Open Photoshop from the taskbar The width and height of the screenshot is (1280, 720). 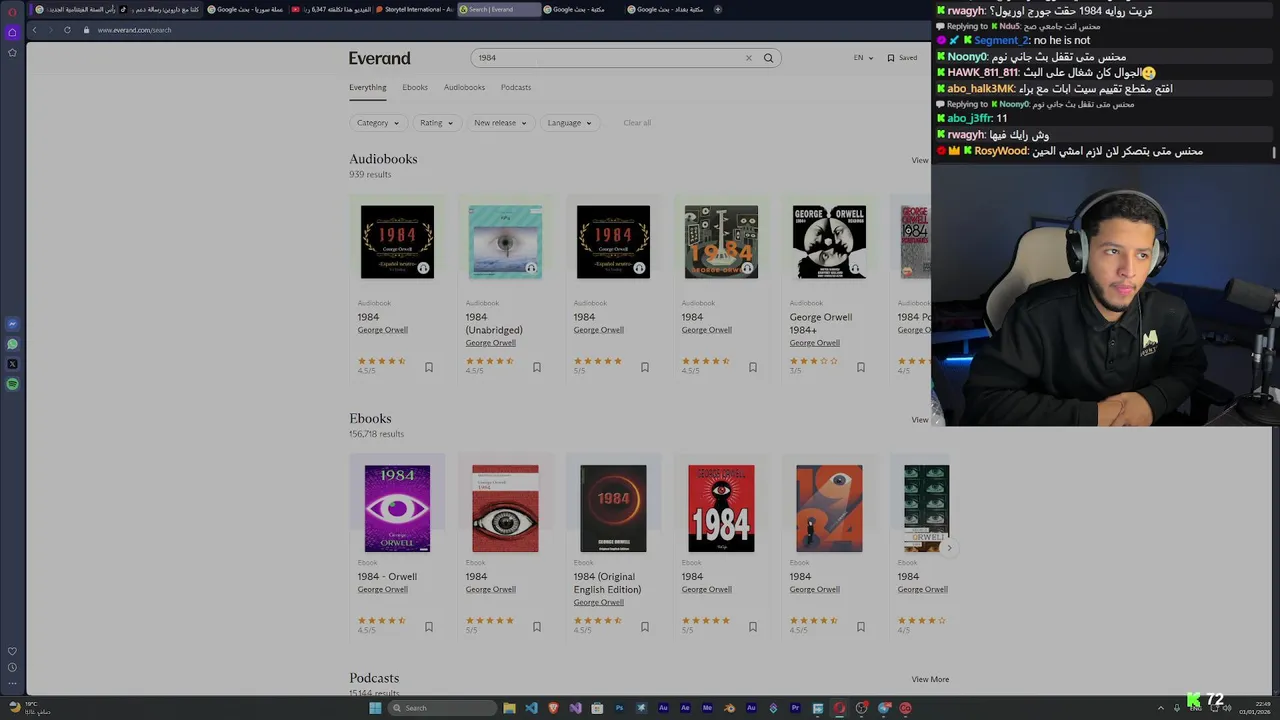coord(619,708)
